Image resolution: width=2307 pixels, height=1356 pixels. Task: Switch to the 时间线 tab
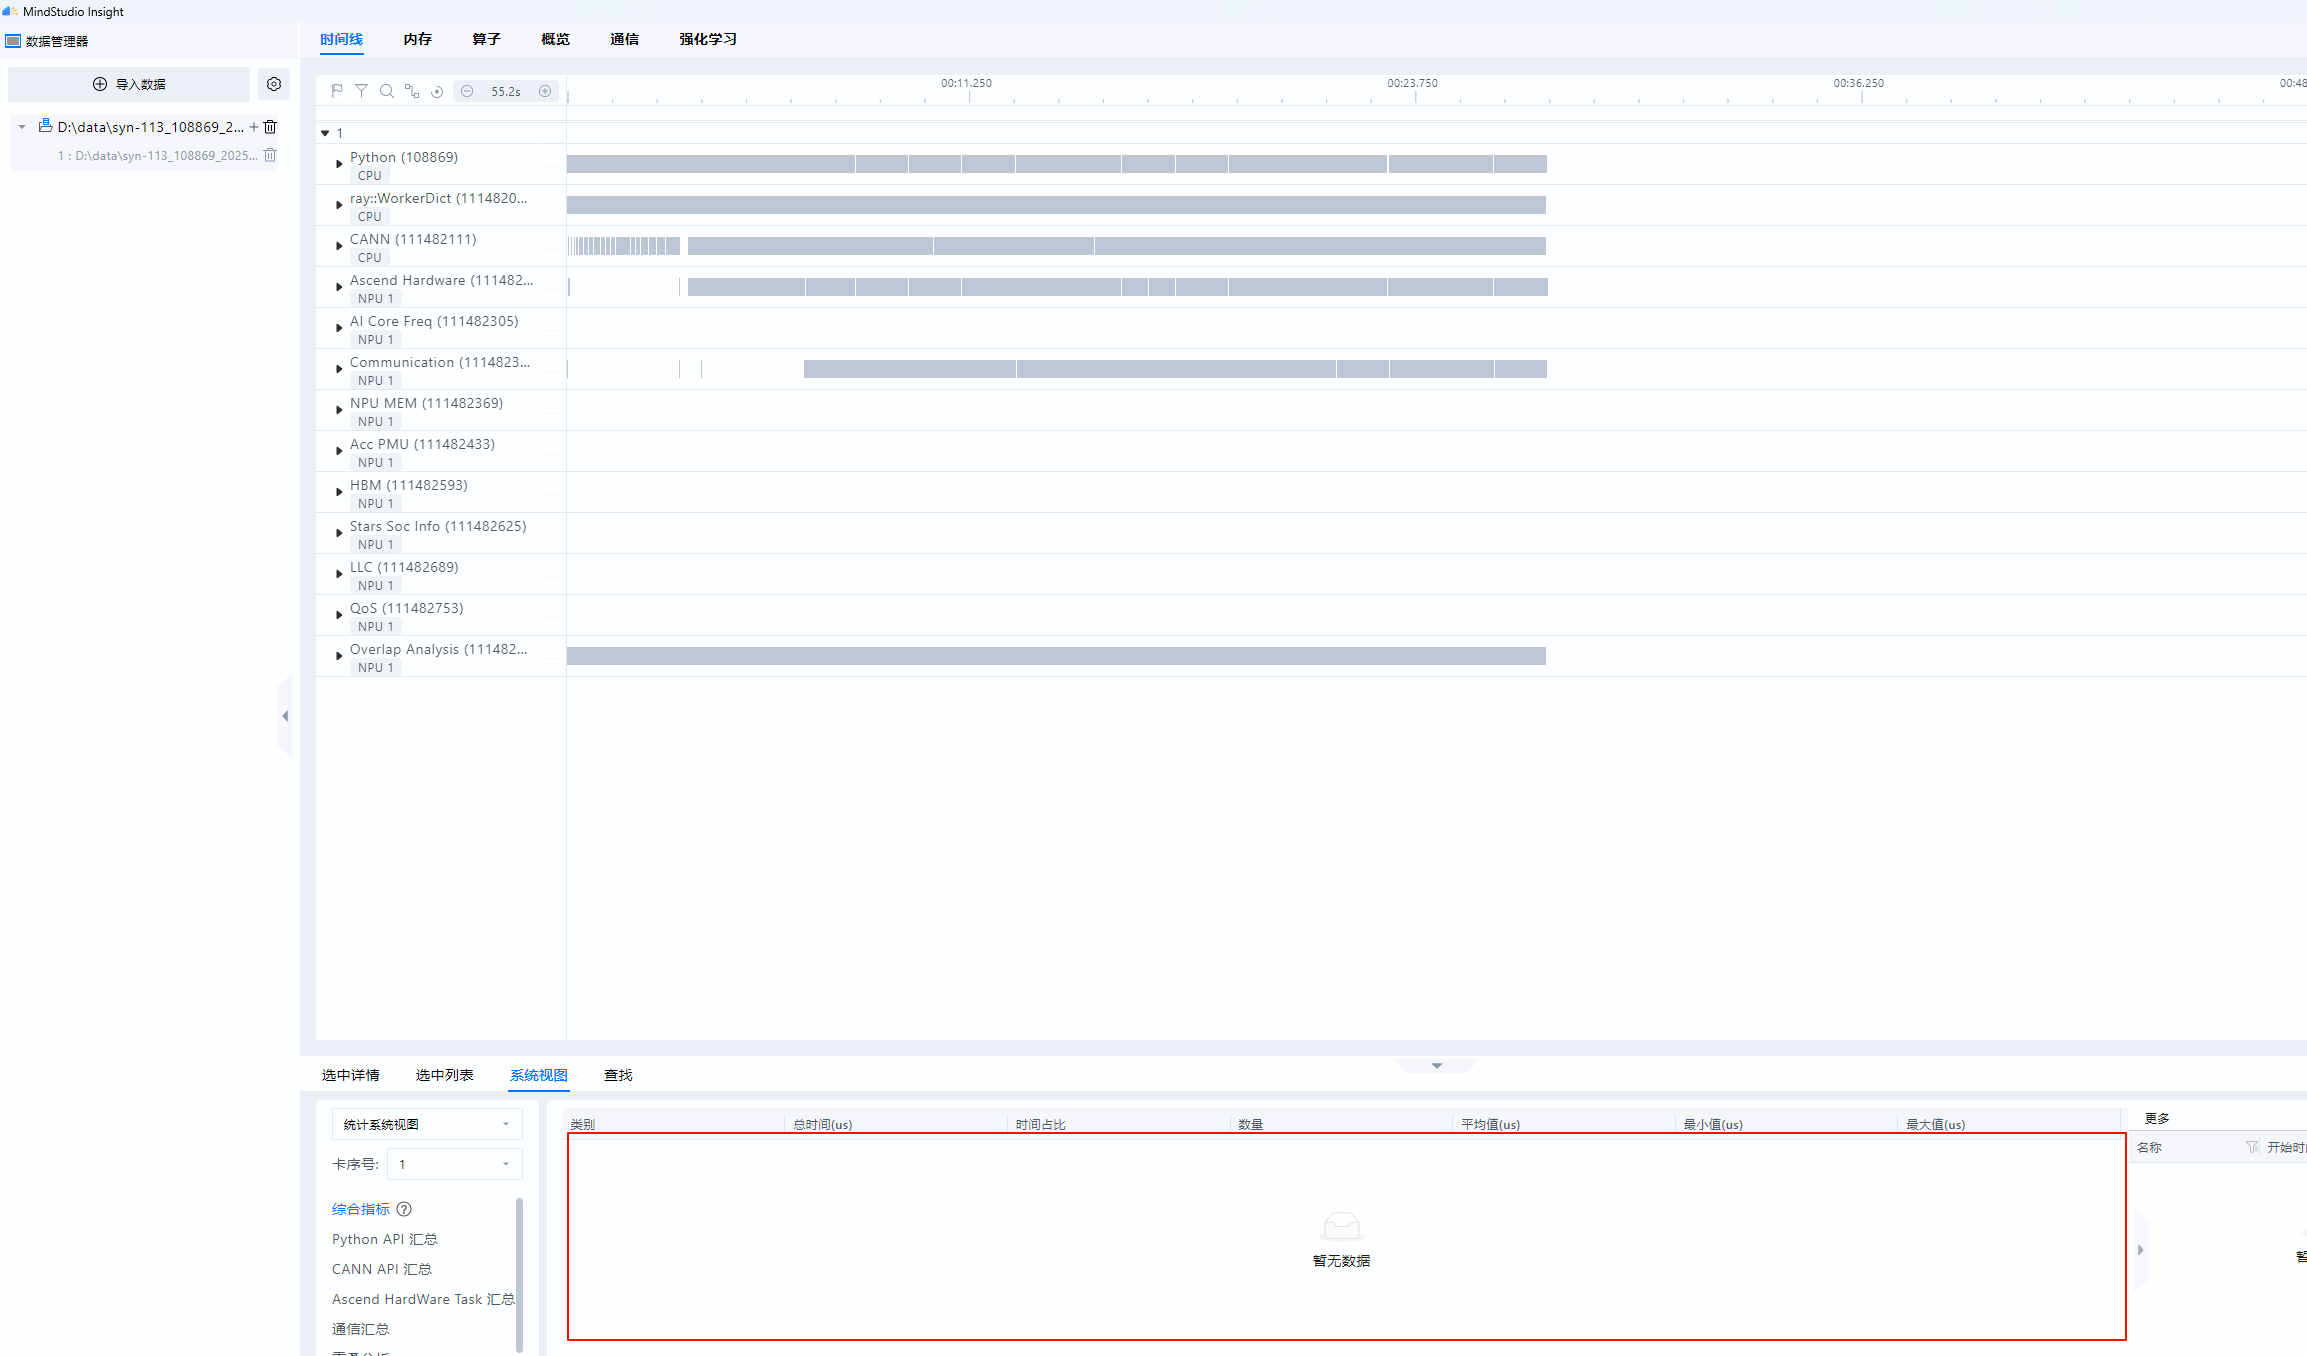click(x=341, y=39)
